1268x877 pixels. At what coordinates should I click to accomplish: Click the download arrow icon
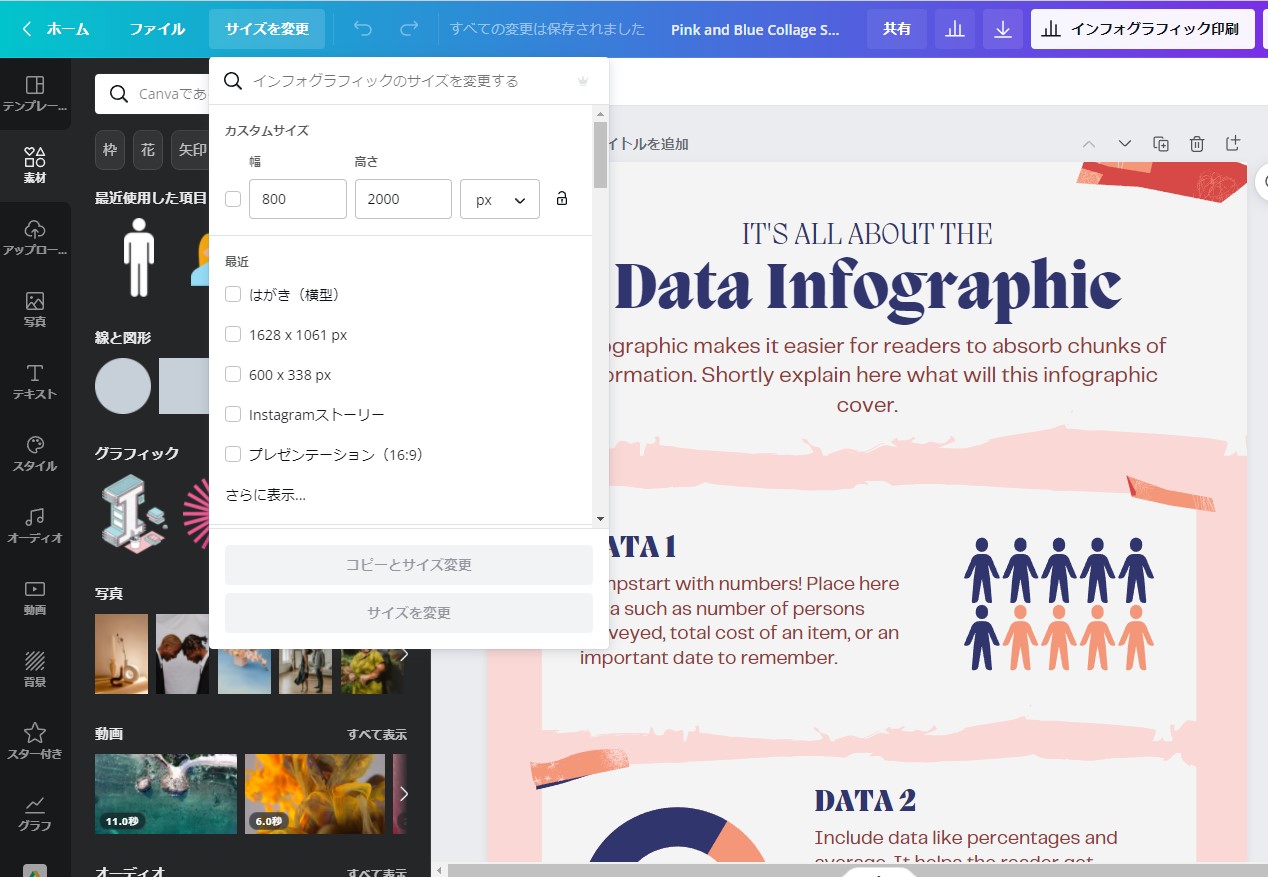(x=1003, y=29)
